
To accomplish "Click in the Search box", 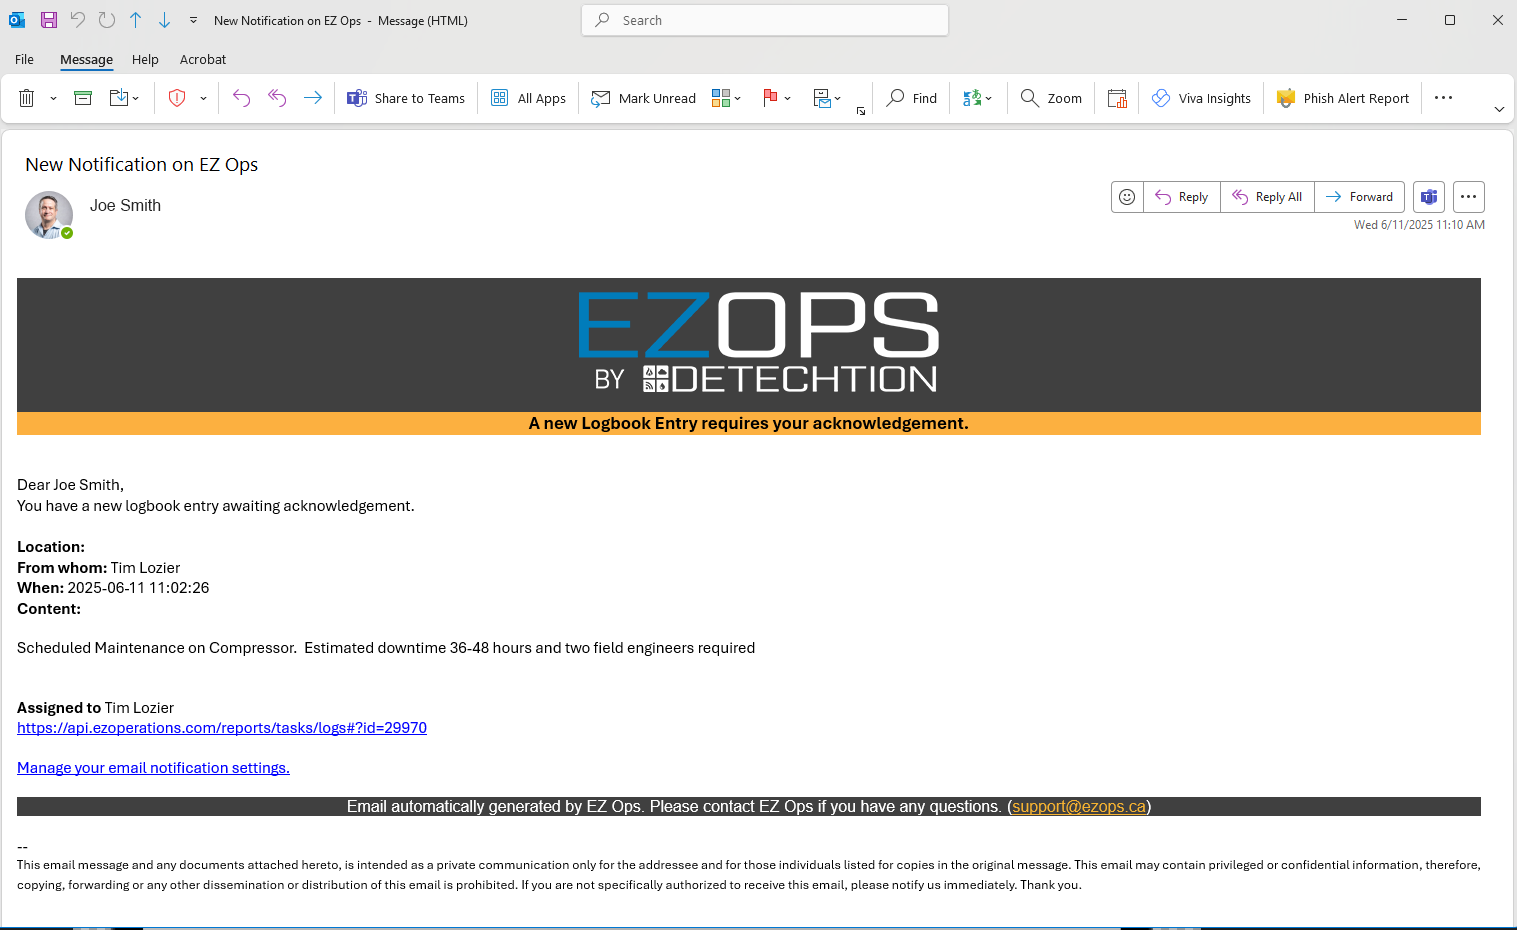I will (x=765, y=20).
